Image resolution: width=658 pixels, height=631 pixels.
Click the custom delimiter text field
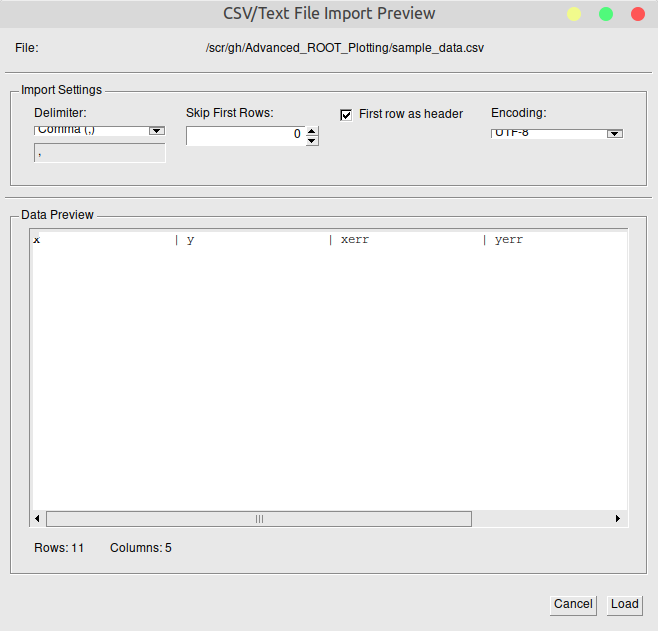[x=100, y=153]
